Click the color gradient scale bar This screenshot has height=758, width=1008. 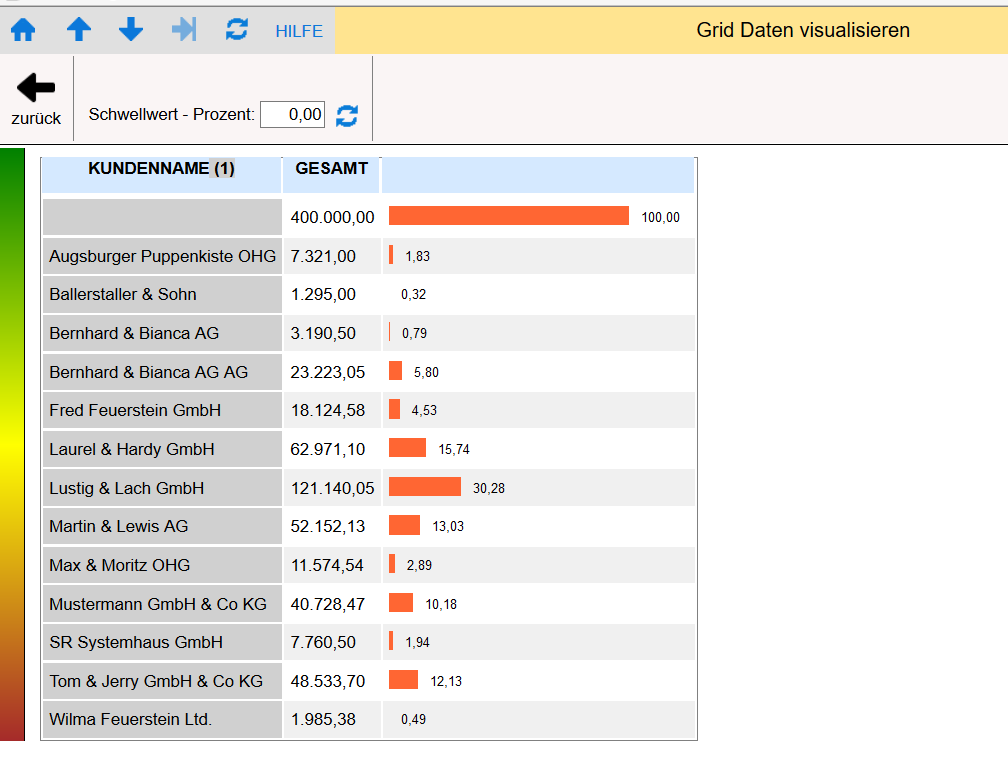pos(12,443)
